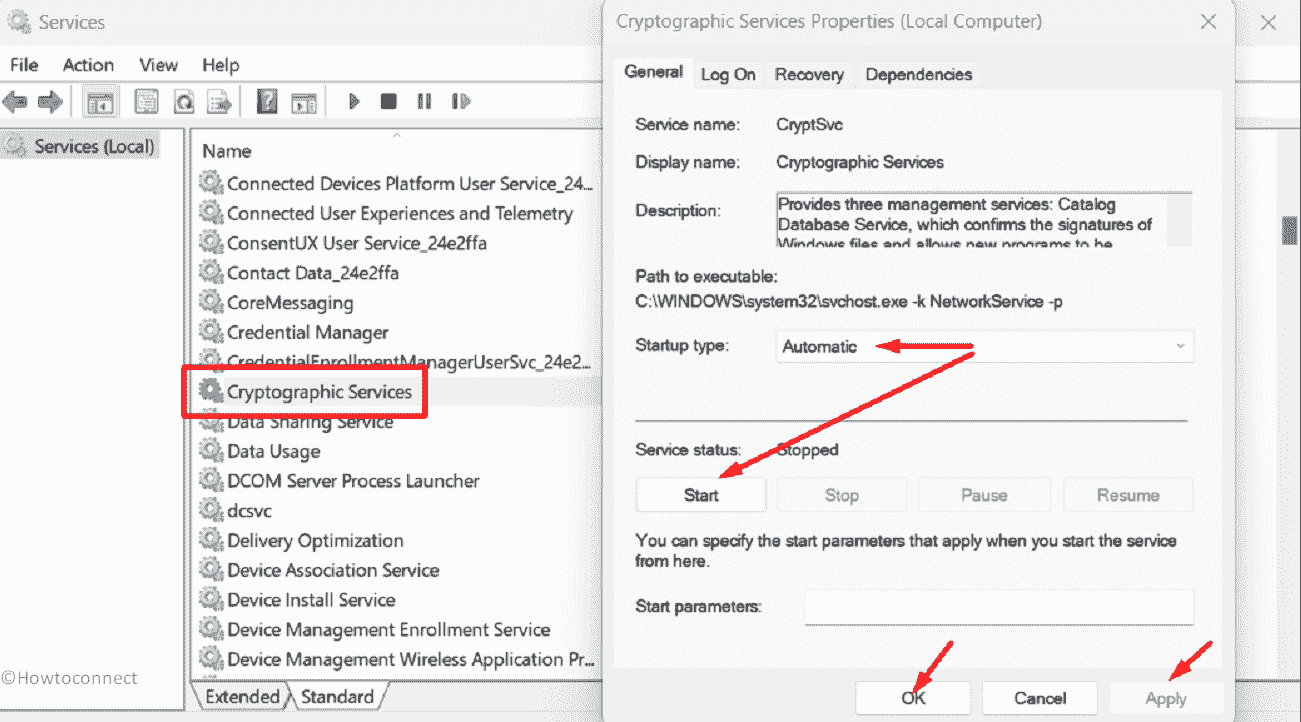Click the Forward arrow in the toolbar
This screenshot has height=722, width=1301.
coord(49,101)
